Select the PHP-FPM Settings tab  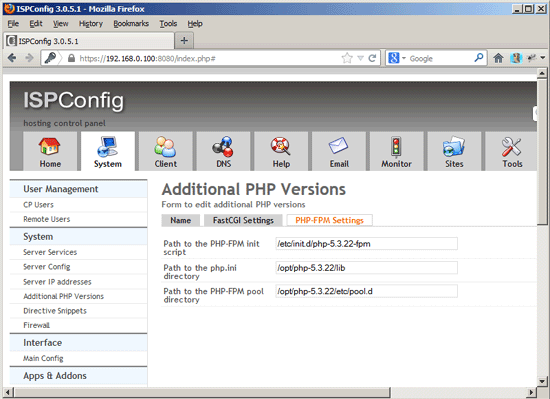(329, 220)
